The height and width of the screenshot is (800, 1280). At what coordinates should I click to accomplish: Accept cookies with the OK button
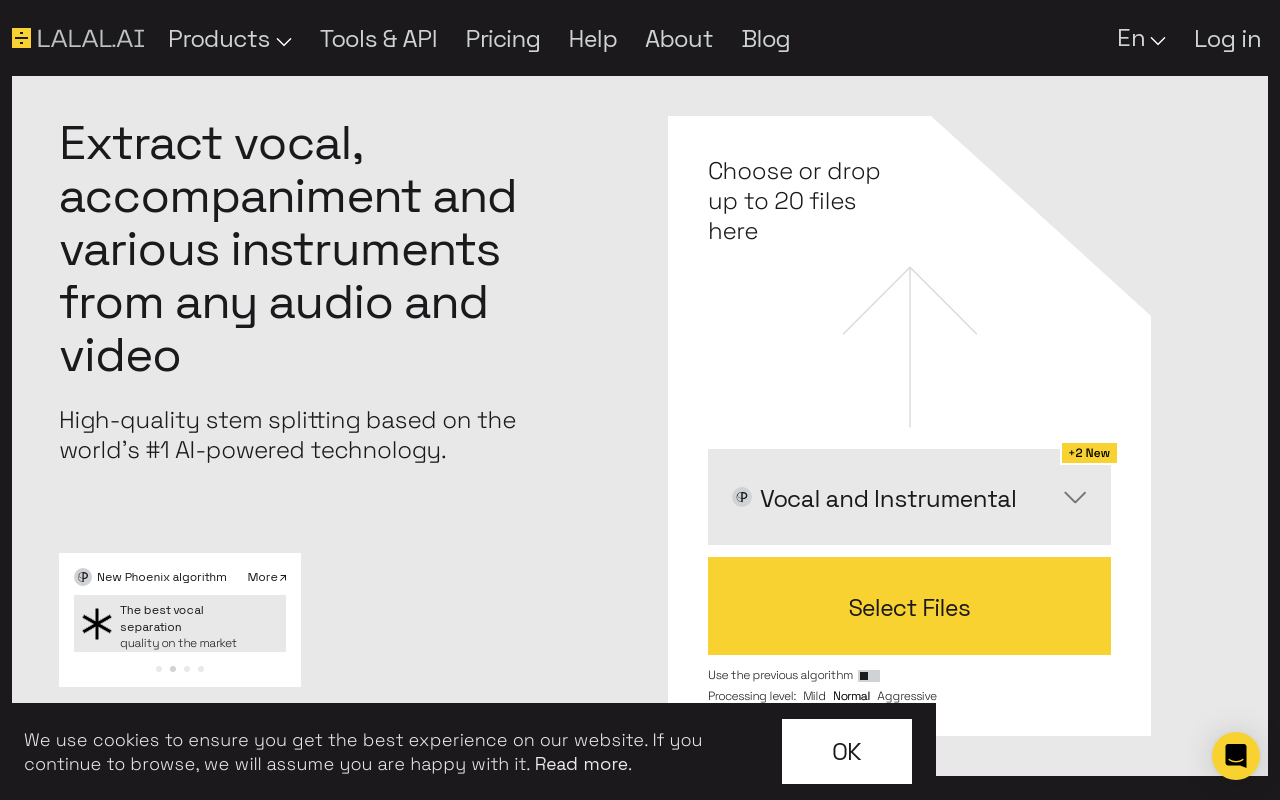point(846,751)
